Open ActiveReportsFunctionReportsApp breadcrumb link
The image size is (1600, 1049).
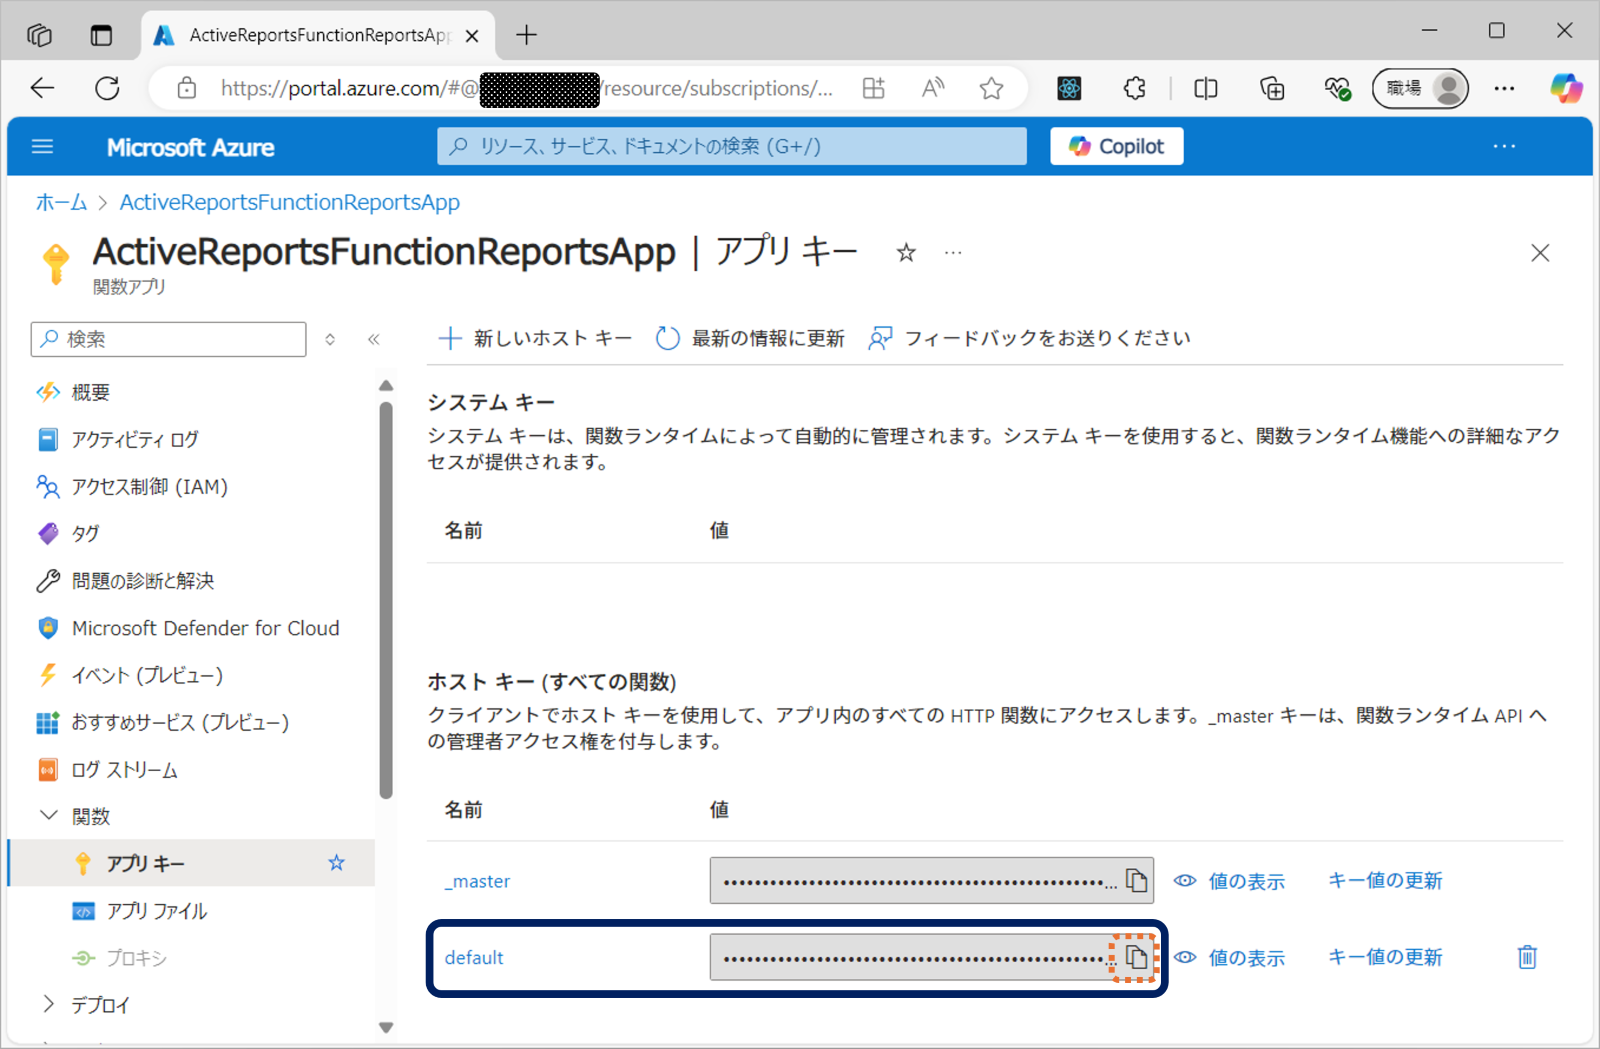click(x=290, y=202)
